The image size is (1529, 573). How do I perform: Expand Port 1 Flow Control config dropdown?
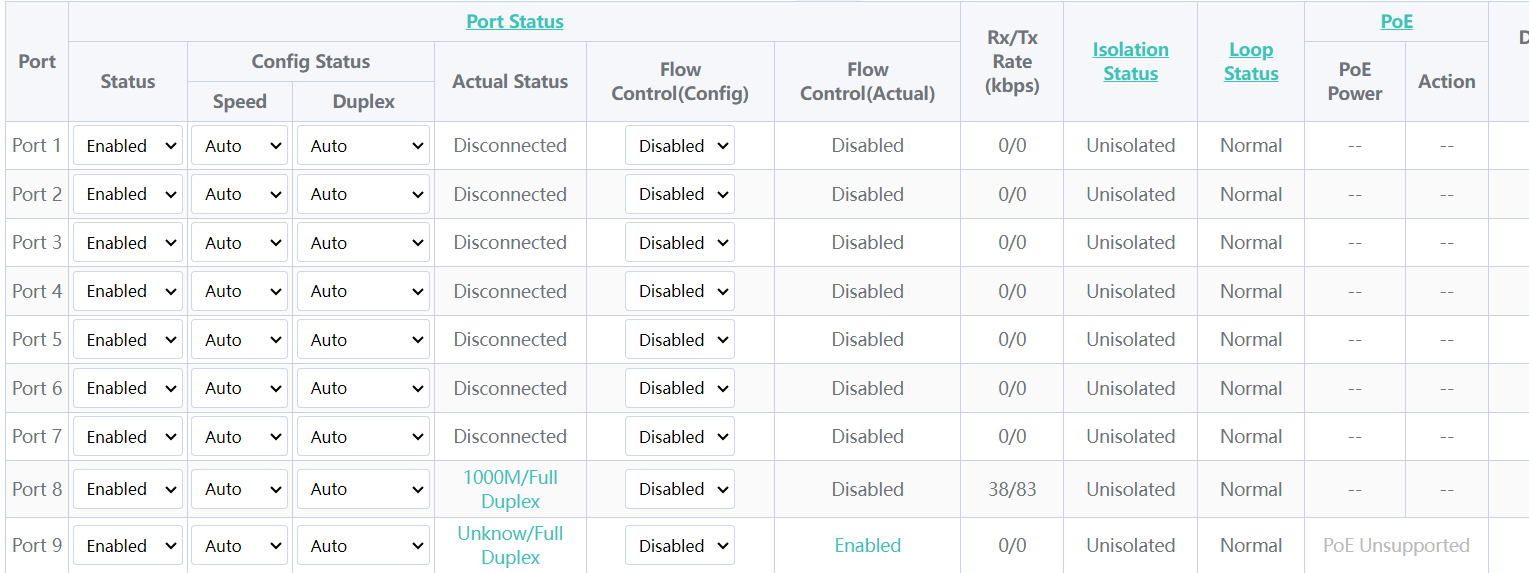pyautogui.click(x=680, y=146)
